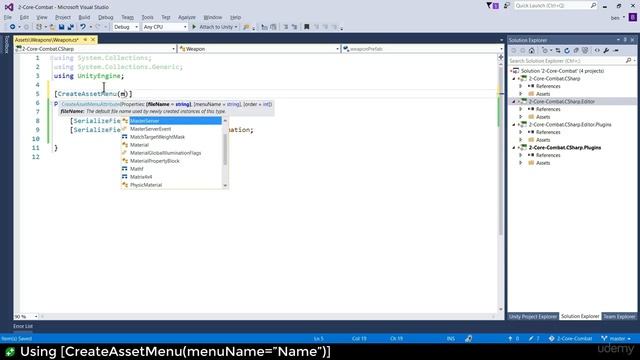The image size is (640, 360).
Task: Select MasterServerEvent in autocomplete list
Action: (x=151, y=129)
